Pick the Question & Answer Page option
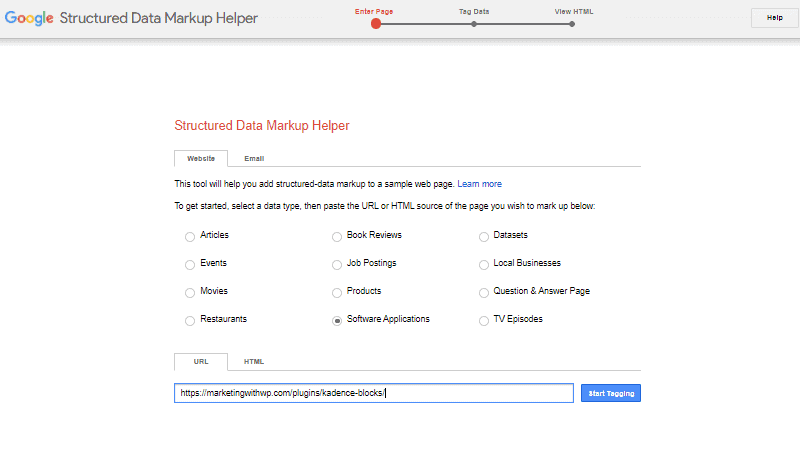This screenshot has width=800, height=451. pos(484,293)
